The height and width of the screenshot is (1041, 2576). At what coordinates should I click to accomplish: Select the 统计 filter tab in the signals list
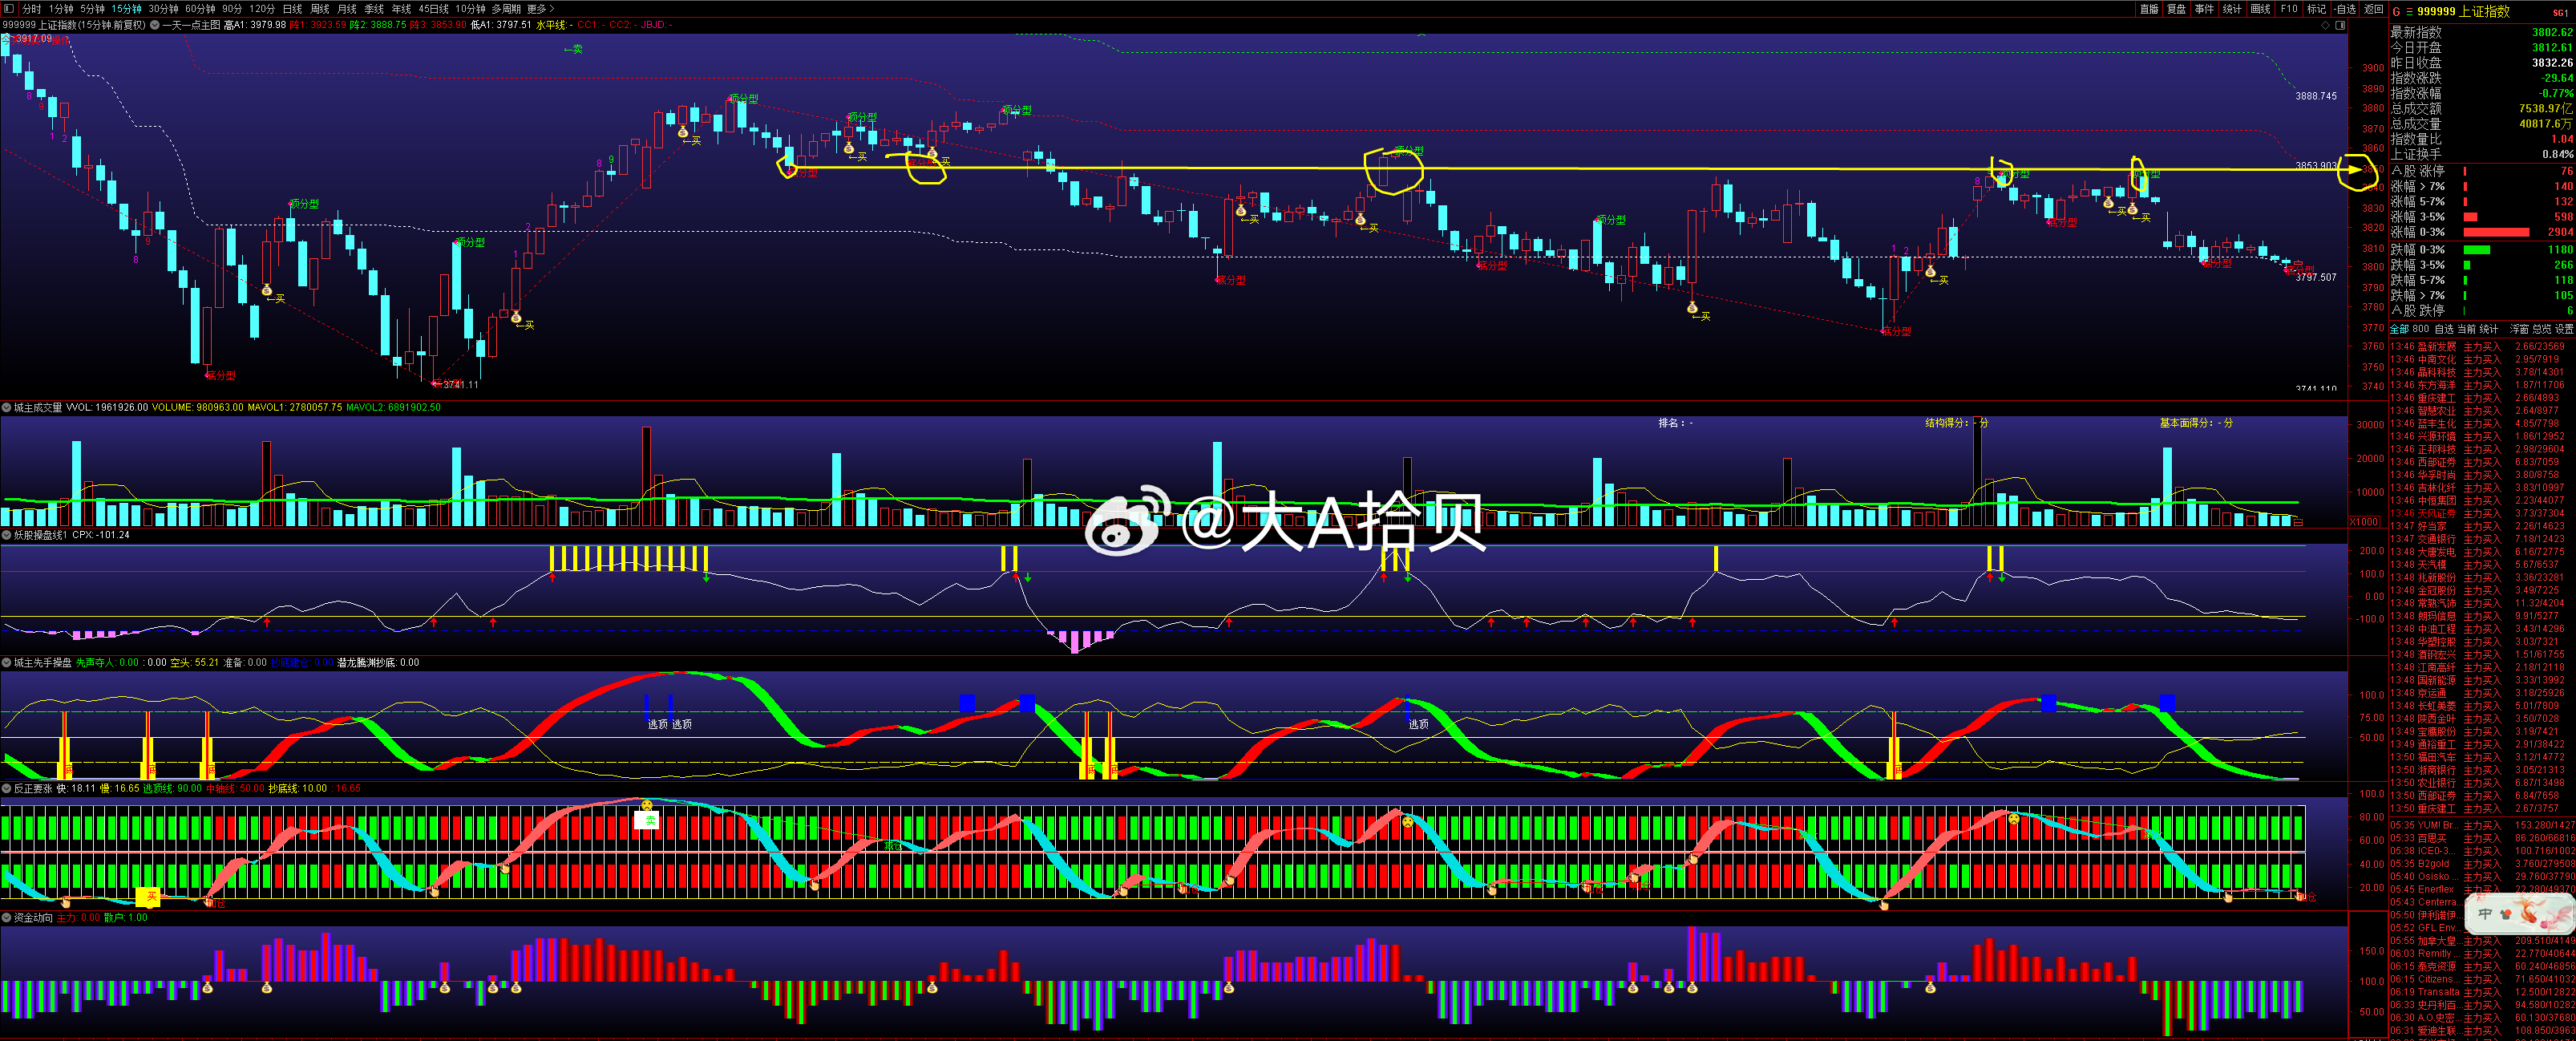pyautogui.click(x=2489, y=329)
